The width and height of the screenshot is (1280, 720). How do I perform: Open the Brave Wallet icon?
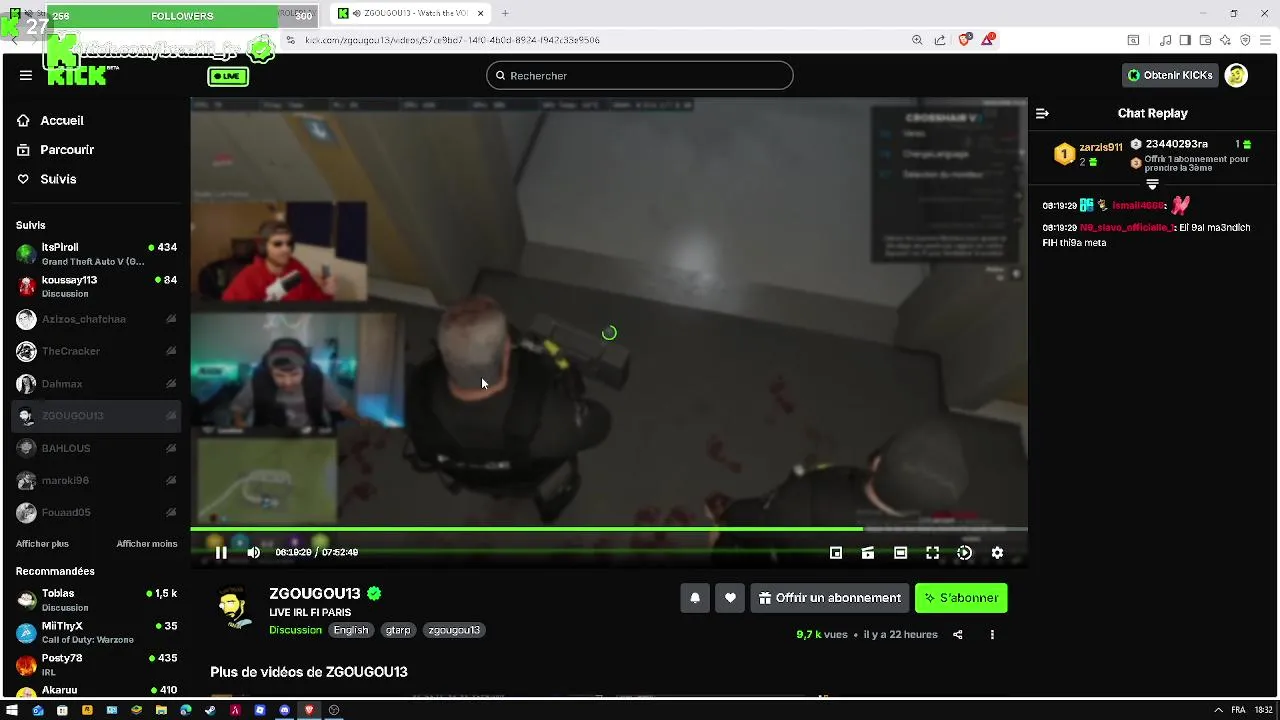(1205, 40)
